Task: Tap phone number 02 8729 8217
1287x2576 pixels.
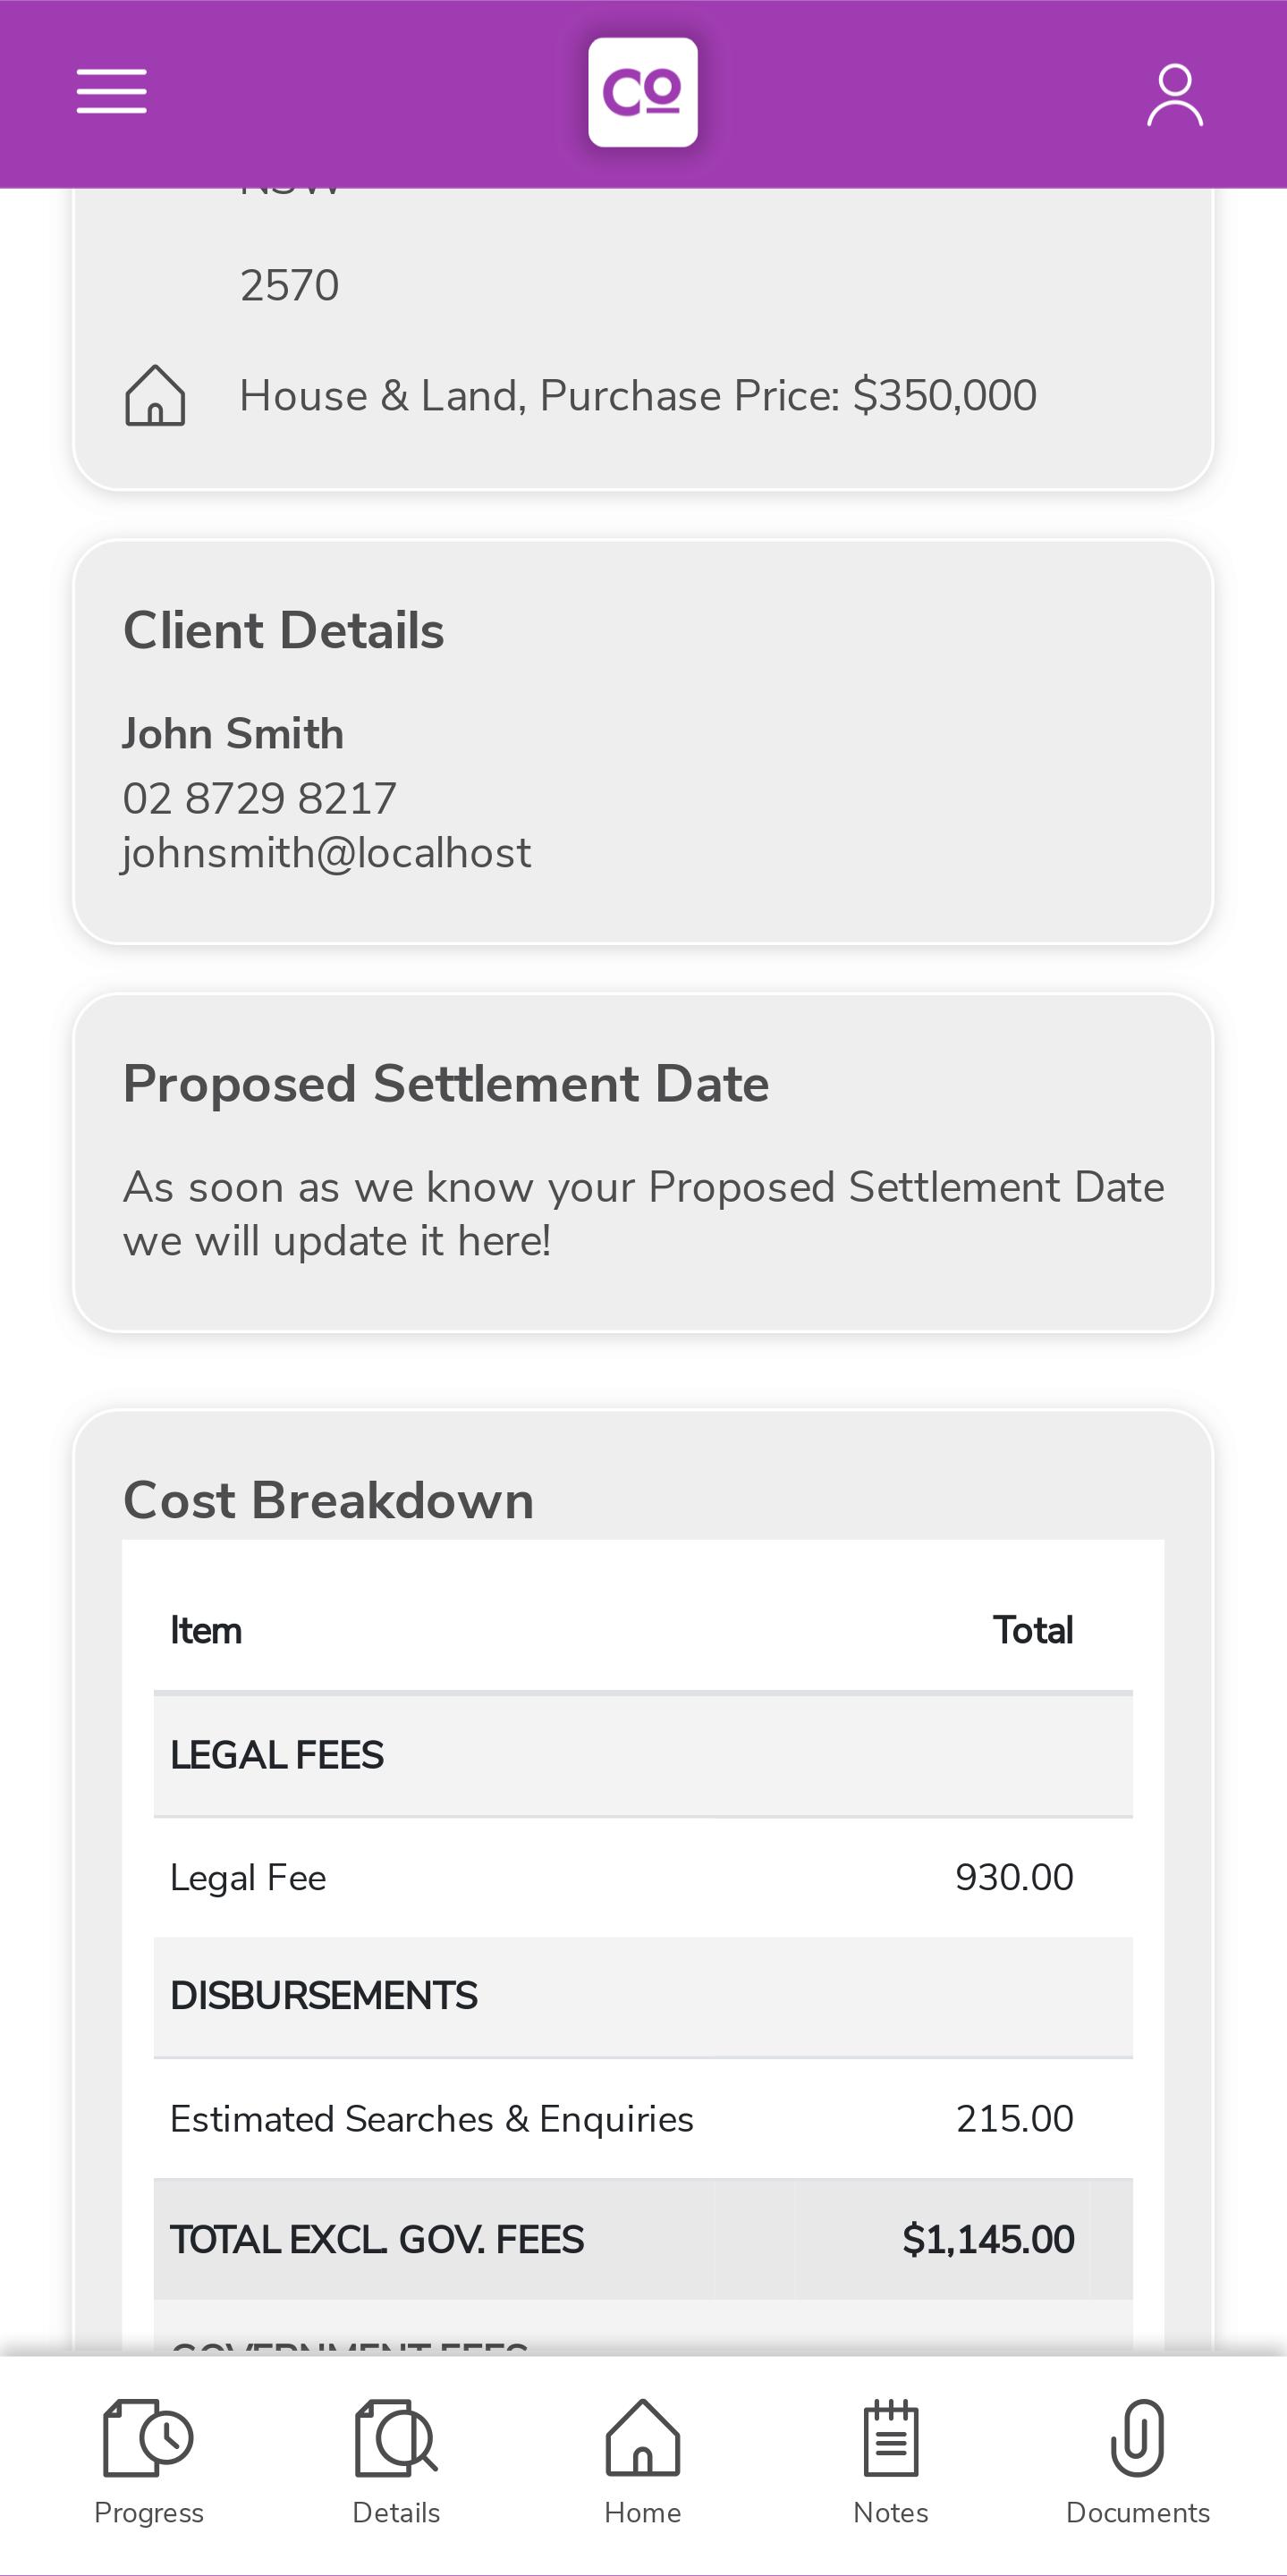Action: 260,798
